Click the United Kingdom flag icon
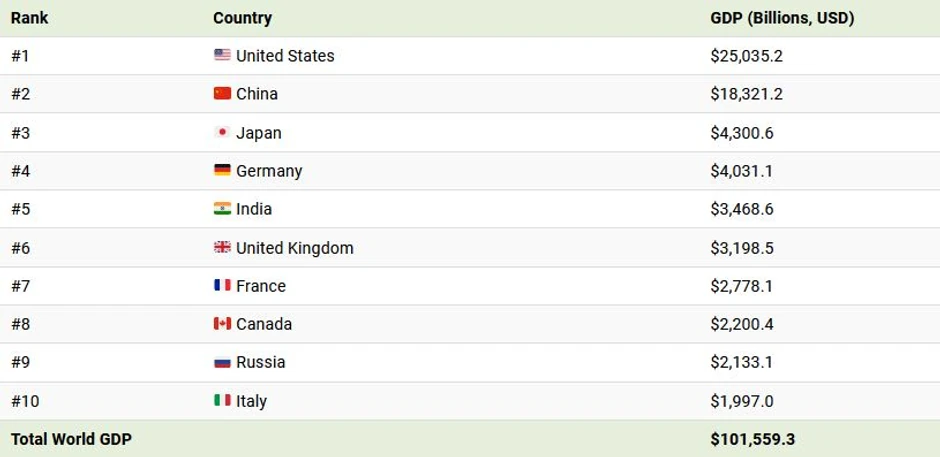940x457 pixels. pos(222,247)
